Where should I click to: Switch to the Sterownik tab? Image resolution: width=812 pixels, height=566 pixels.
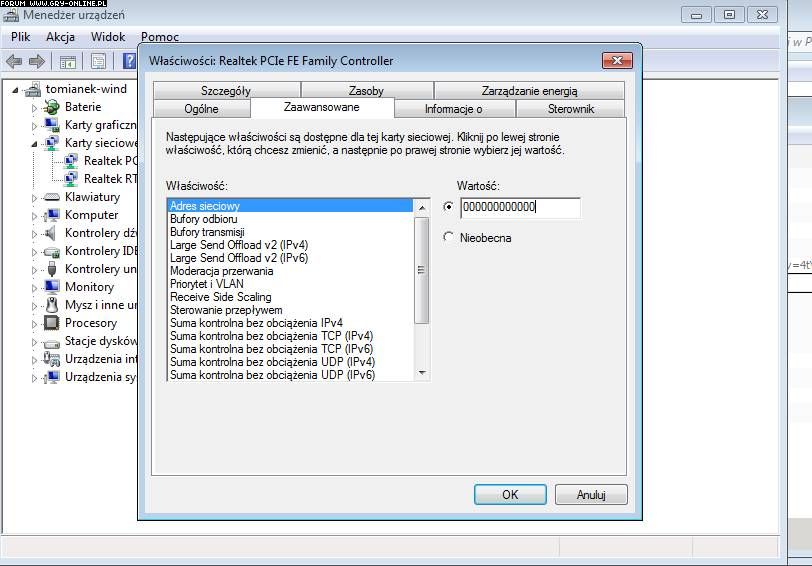[571, 109]
